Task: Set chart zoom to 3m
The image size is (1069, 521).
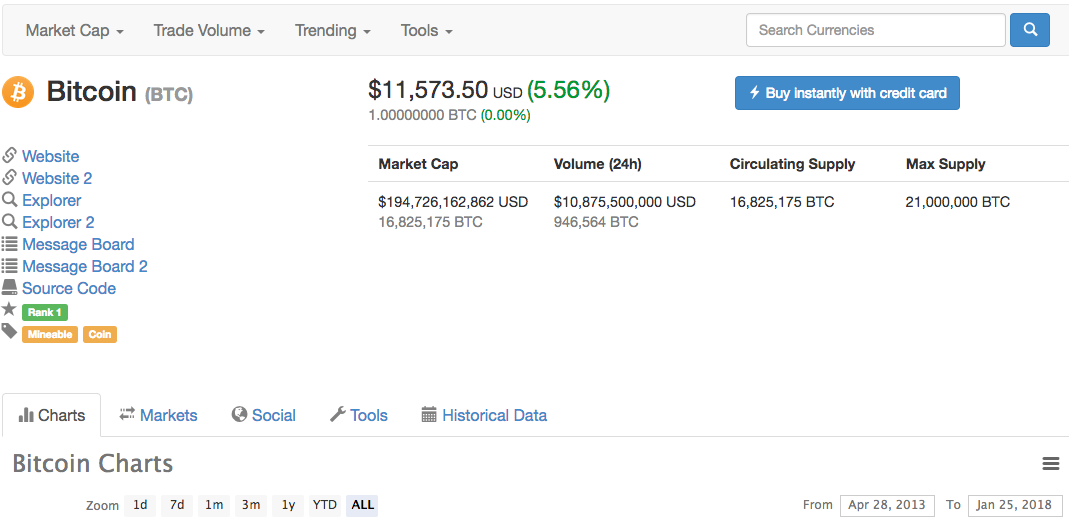Action: tap(251, 505)
